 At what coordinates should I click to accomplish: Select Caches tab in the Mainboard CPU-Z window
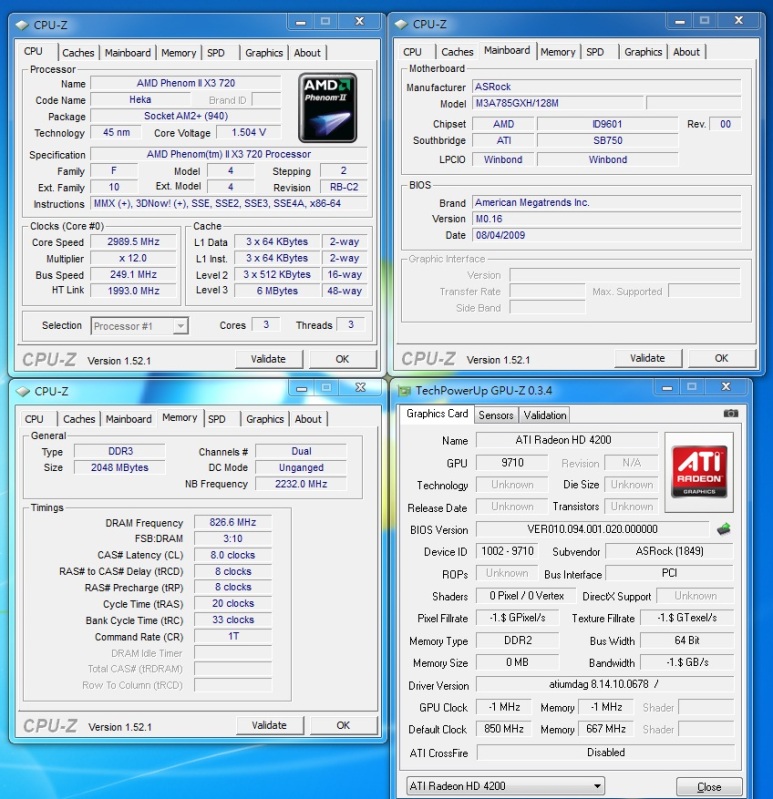457,51
